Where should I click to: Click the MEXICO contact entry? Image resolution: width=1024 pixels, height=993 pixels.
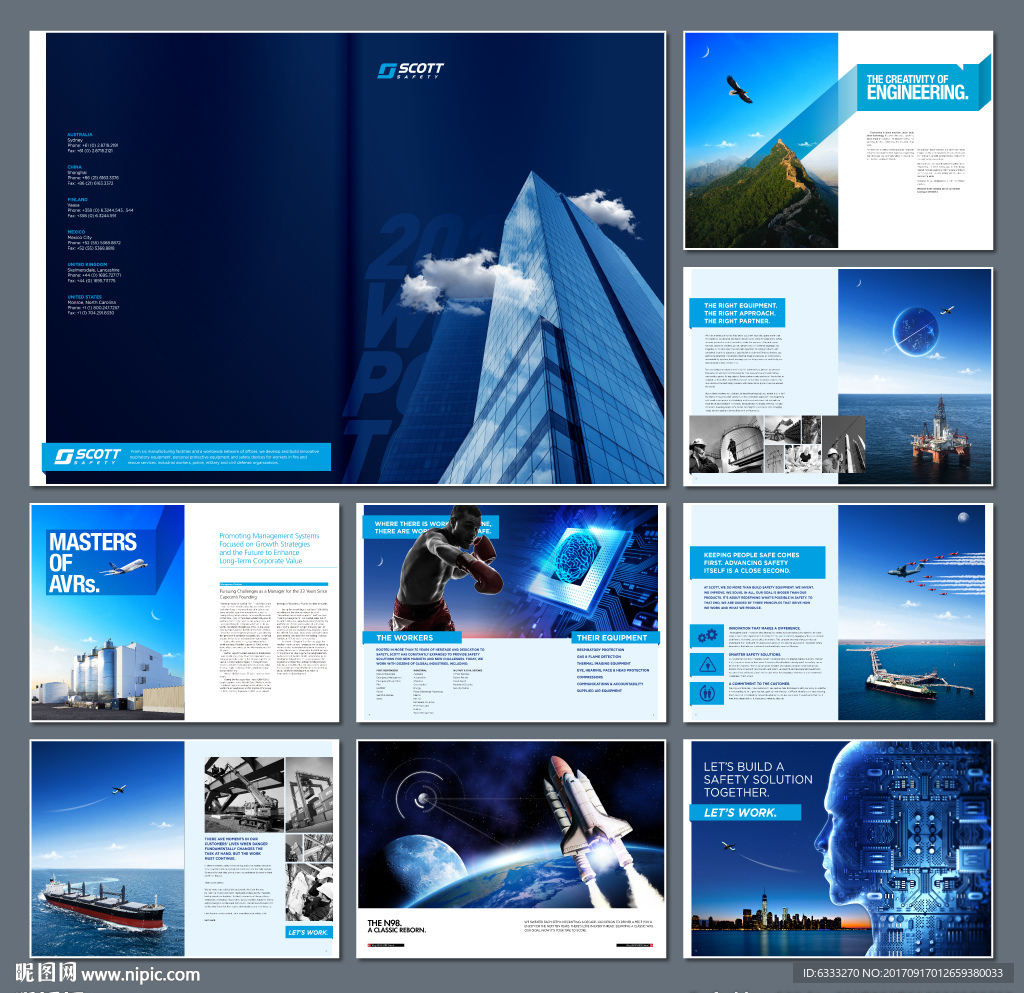(93, 240)
